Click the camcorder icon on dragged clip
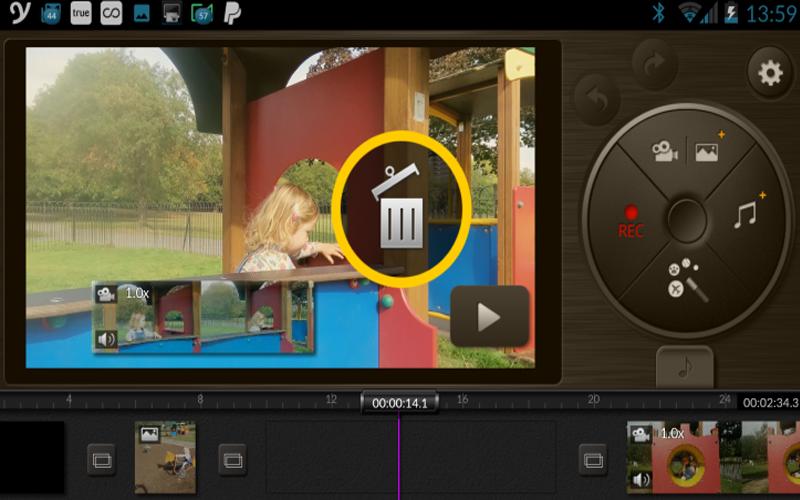The width and height of the screenshot is (800, 500). click(x=106, y=294)
